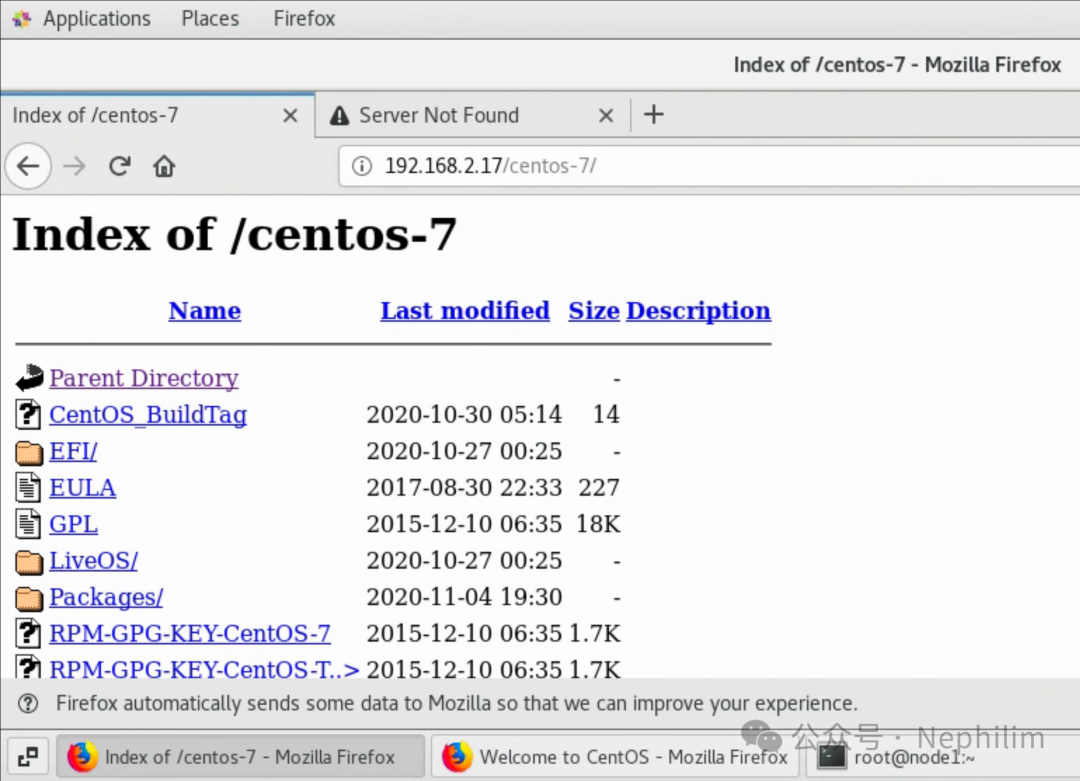The height and width of the screenshot is (781, 1080).
Task: Click the EFI folder icon
Action: click(29, 452)
